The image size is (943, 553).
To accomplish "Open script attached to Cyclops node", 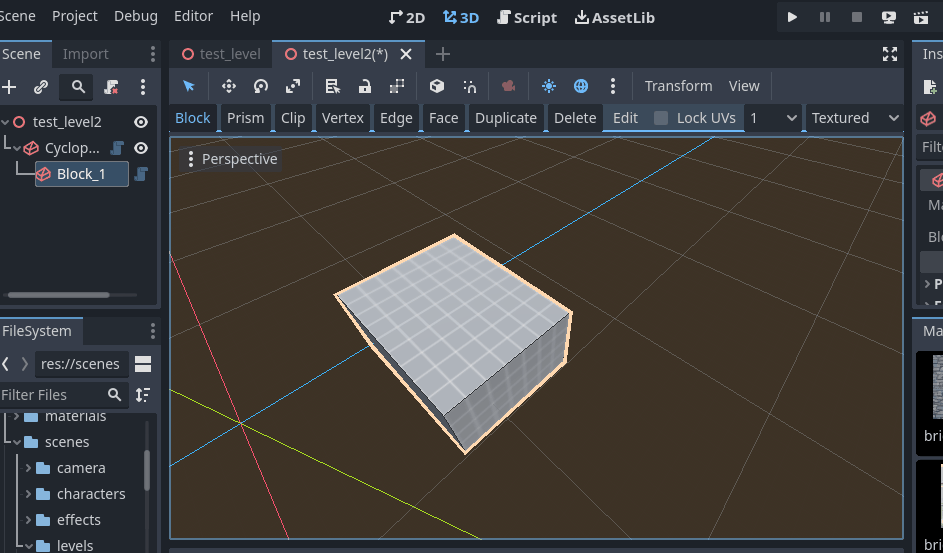I will pos(117,148).
